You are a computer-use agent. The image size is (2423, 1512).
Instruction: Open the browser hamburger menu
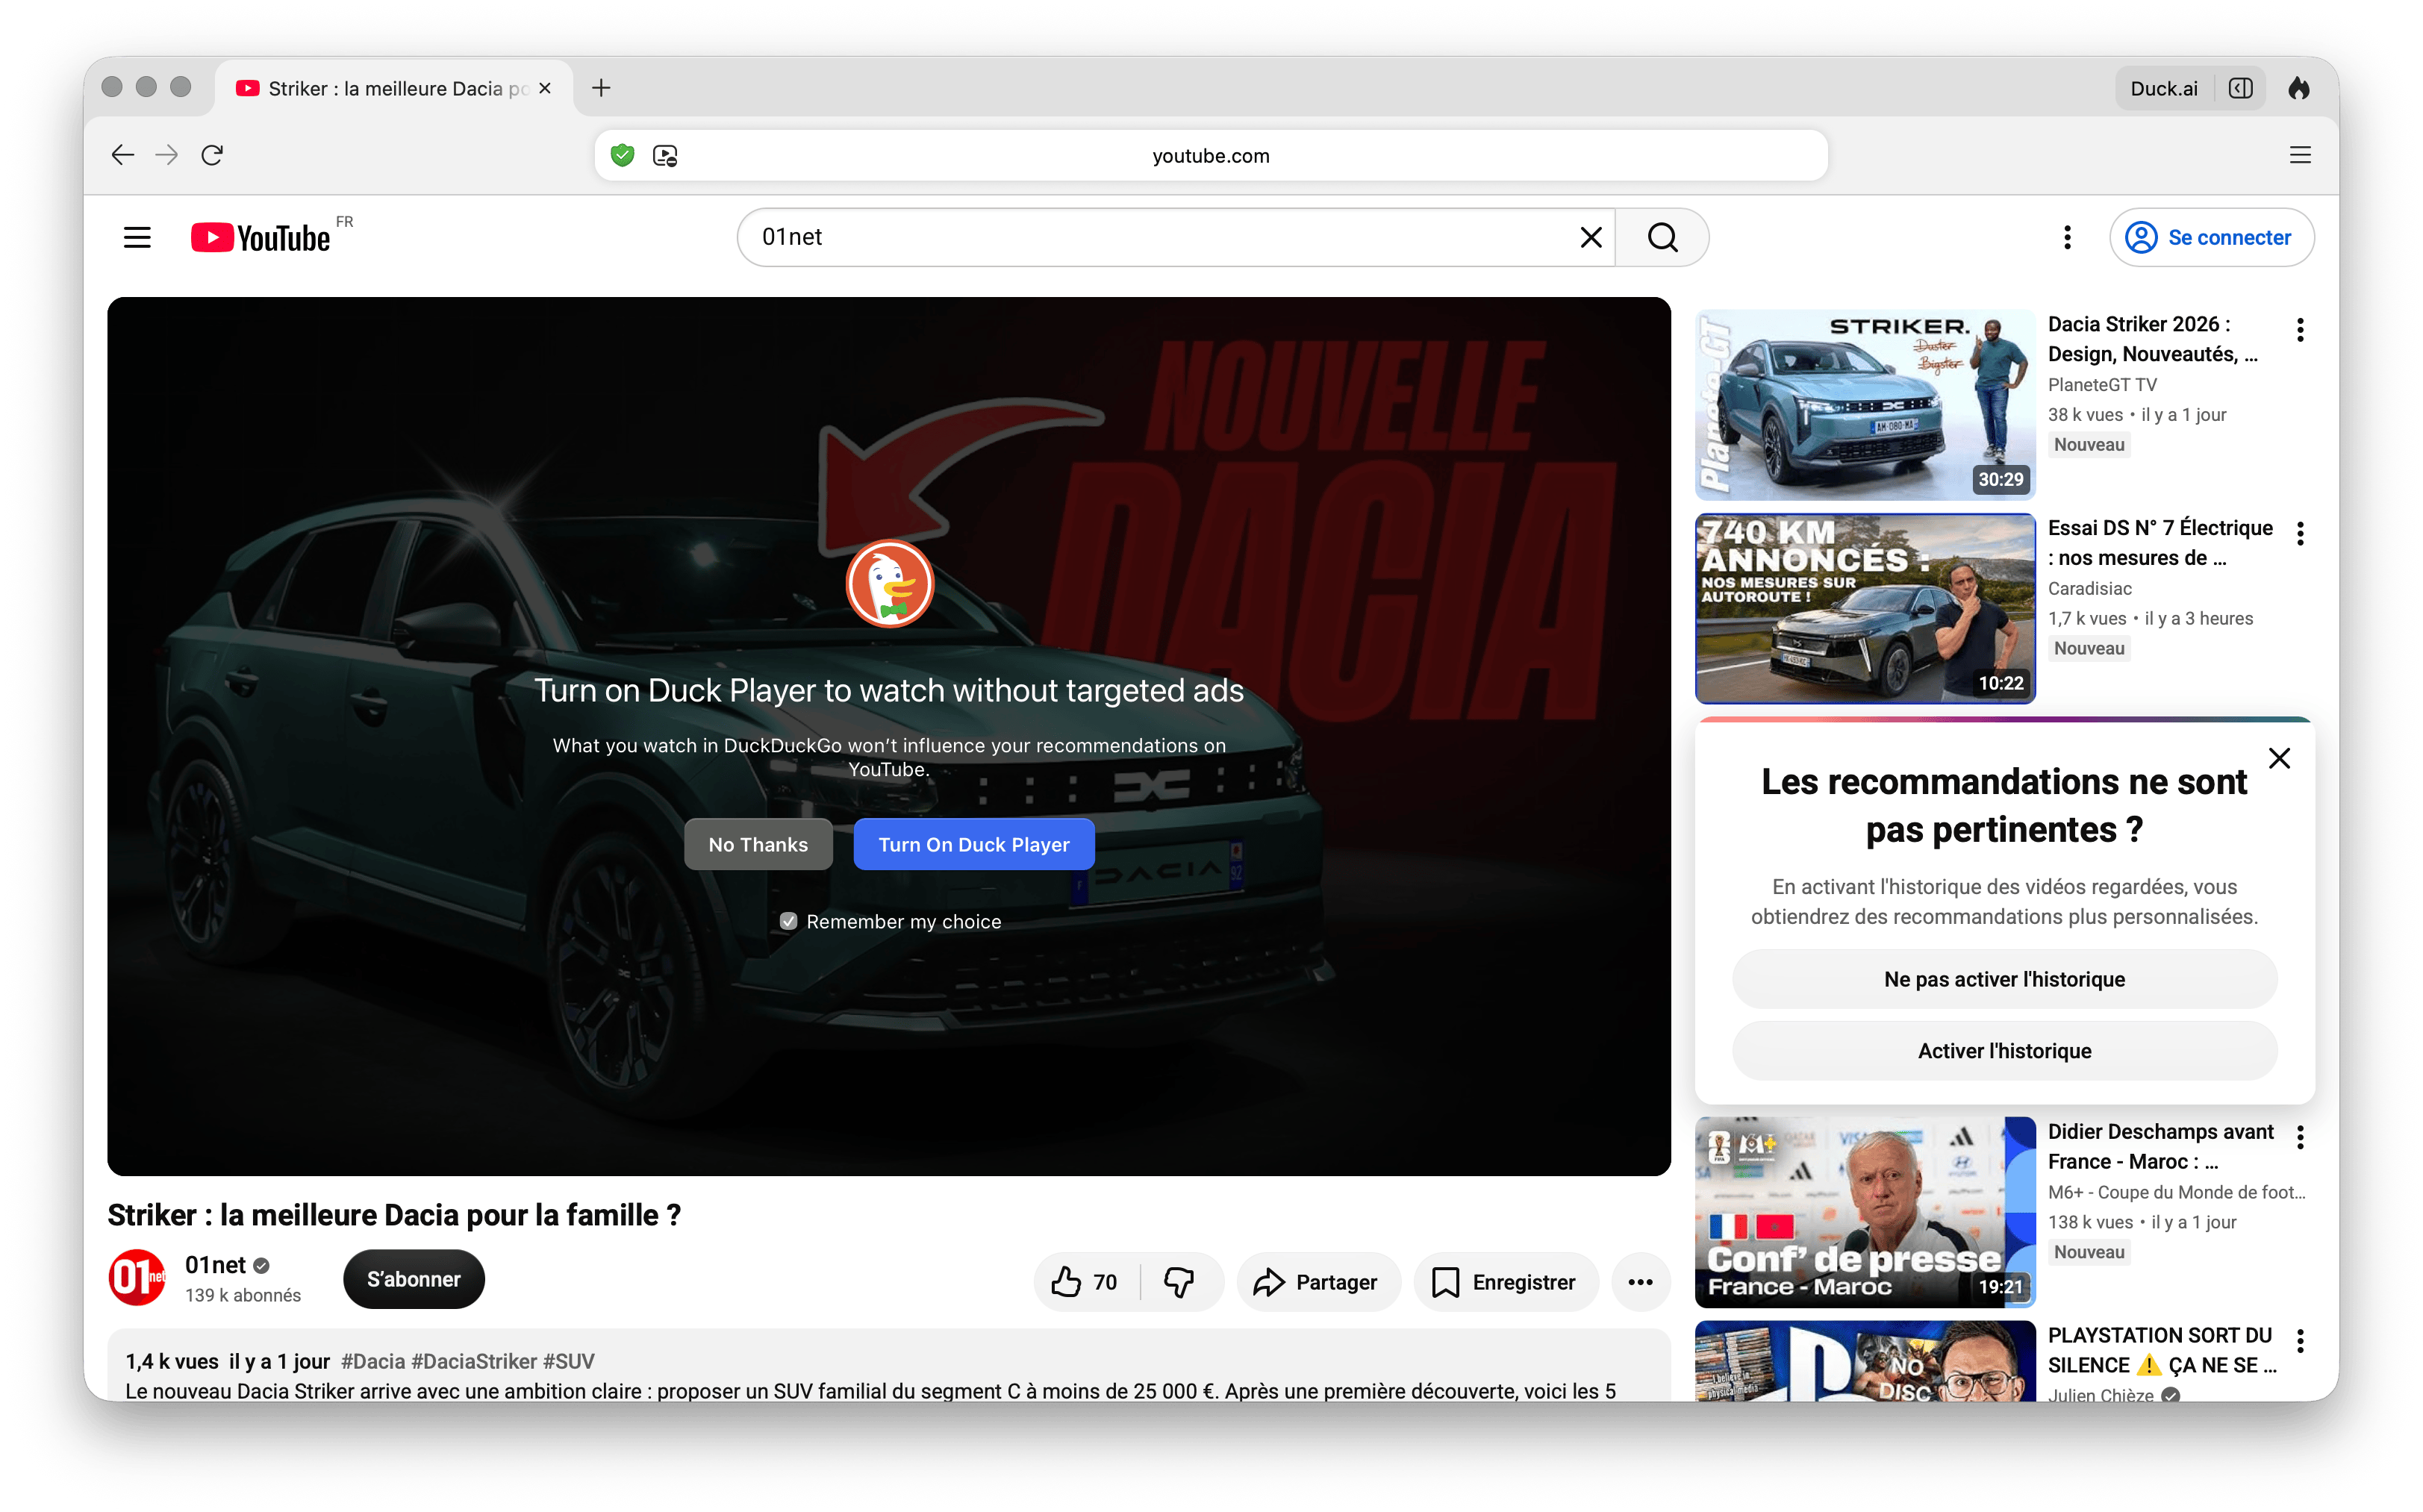(x=2300, y=155)
